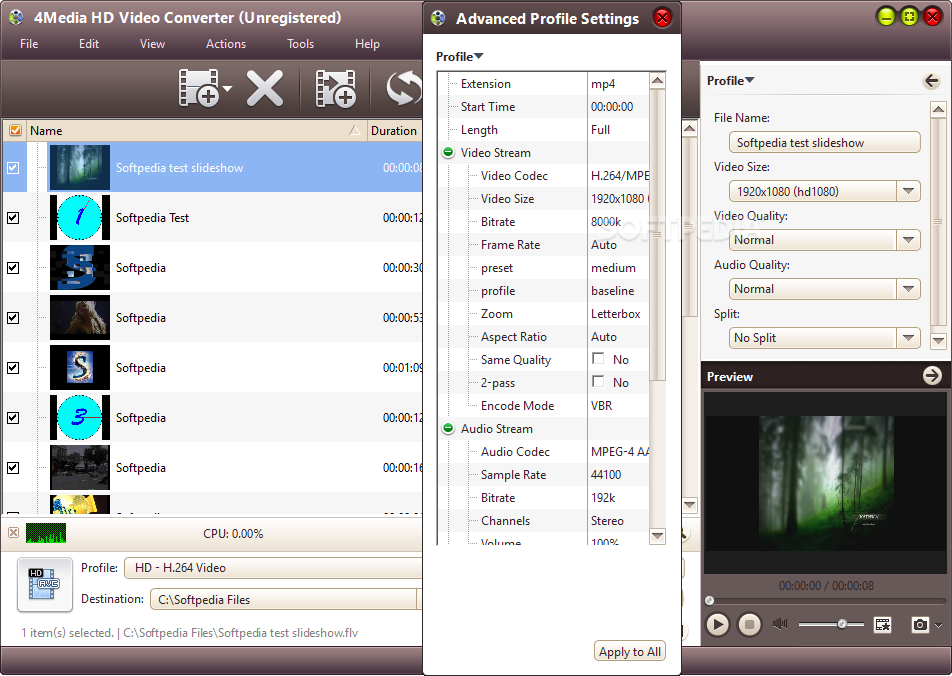952x676 pixels.
Task: Click the Add File toolbar icon
Action: [x=199, y=88]
